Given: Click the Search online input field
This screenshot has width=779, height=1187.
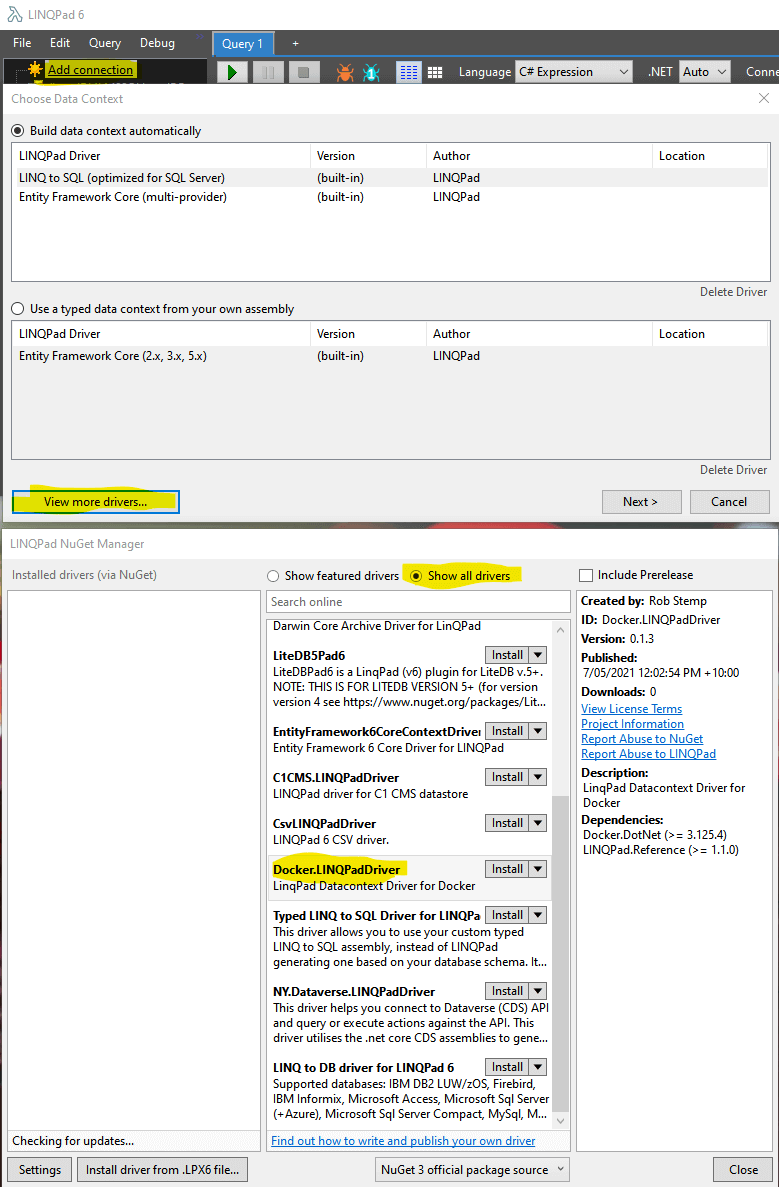Looking at the screenshot, I should pos(419,602).
